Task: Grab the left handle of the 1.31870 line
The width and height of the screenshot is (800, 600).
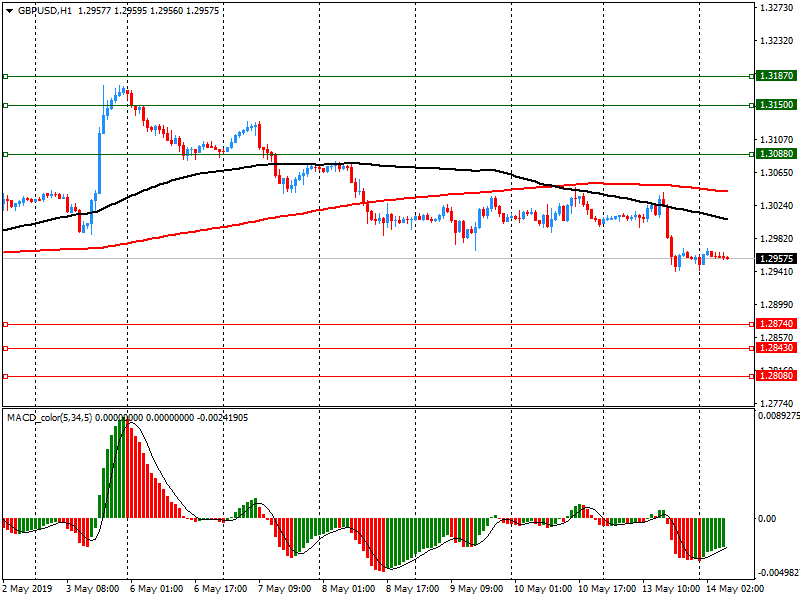Action: 5,76
